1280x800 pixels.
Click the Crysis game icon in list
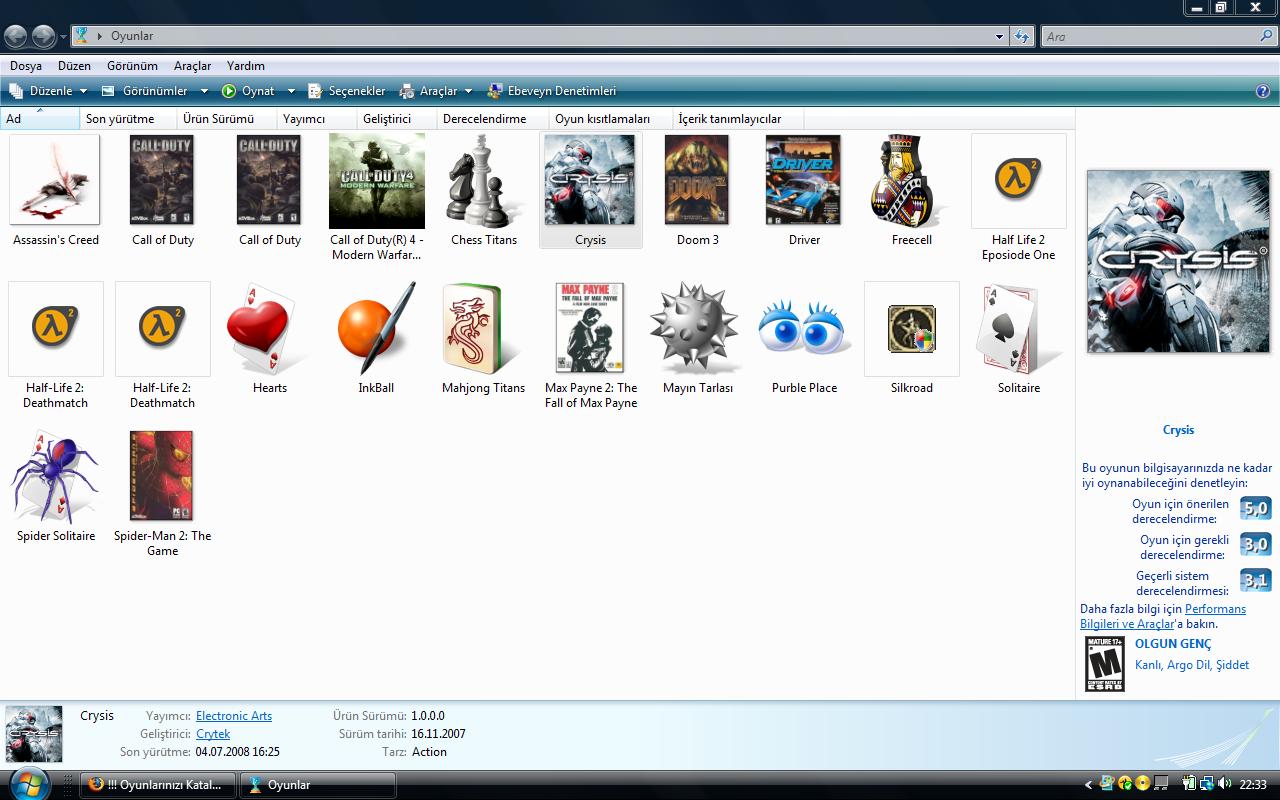(590, 180)
